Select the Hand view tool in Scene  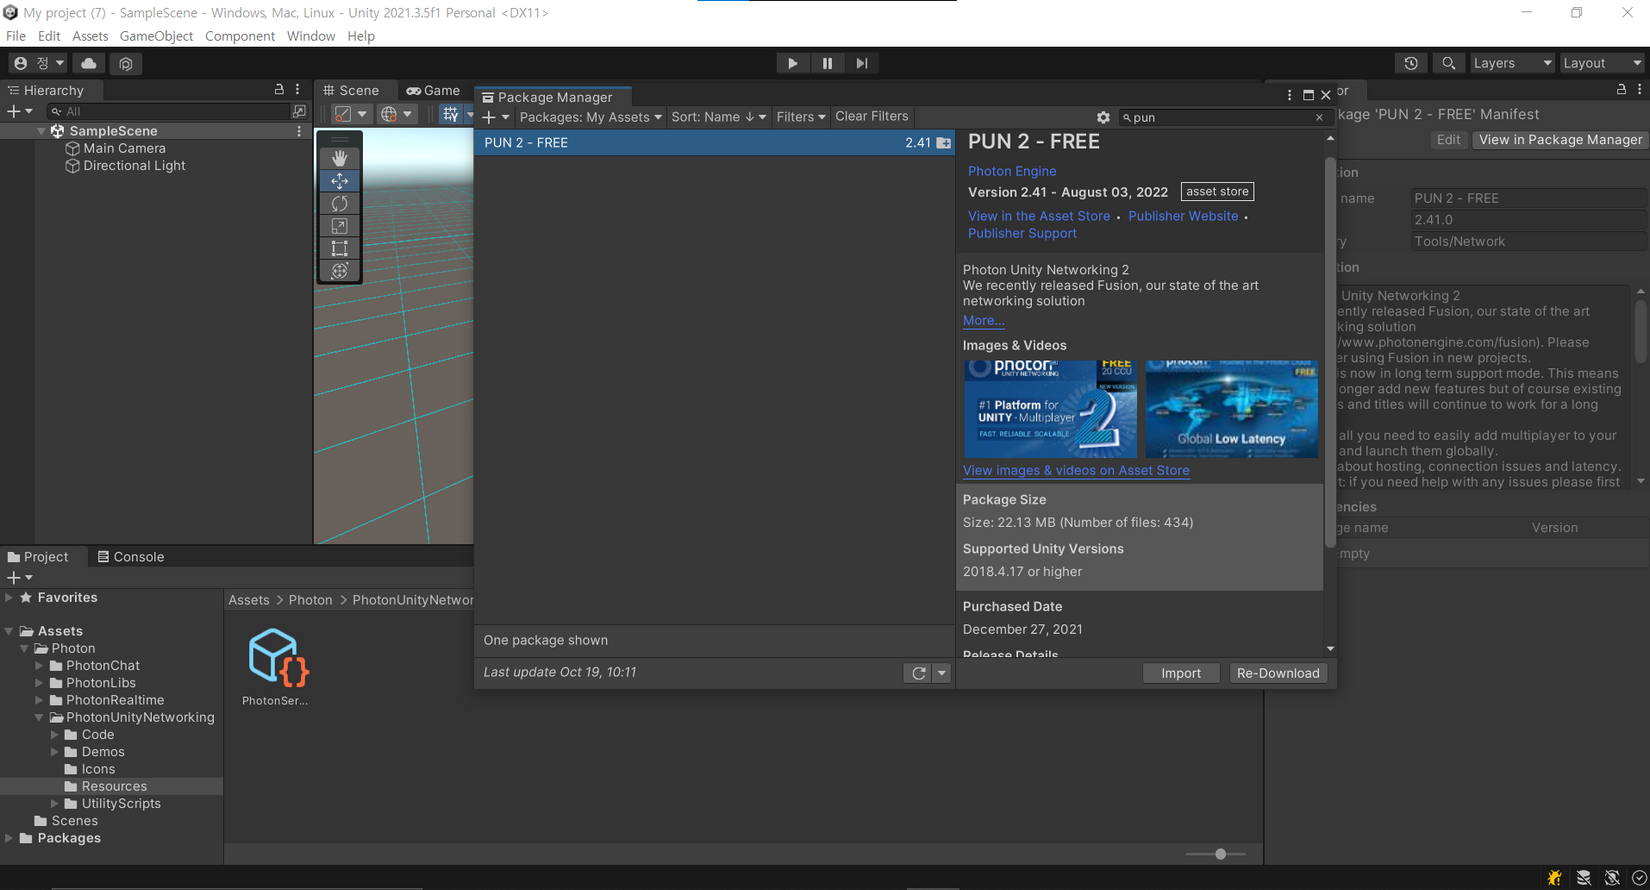[340, 158]
